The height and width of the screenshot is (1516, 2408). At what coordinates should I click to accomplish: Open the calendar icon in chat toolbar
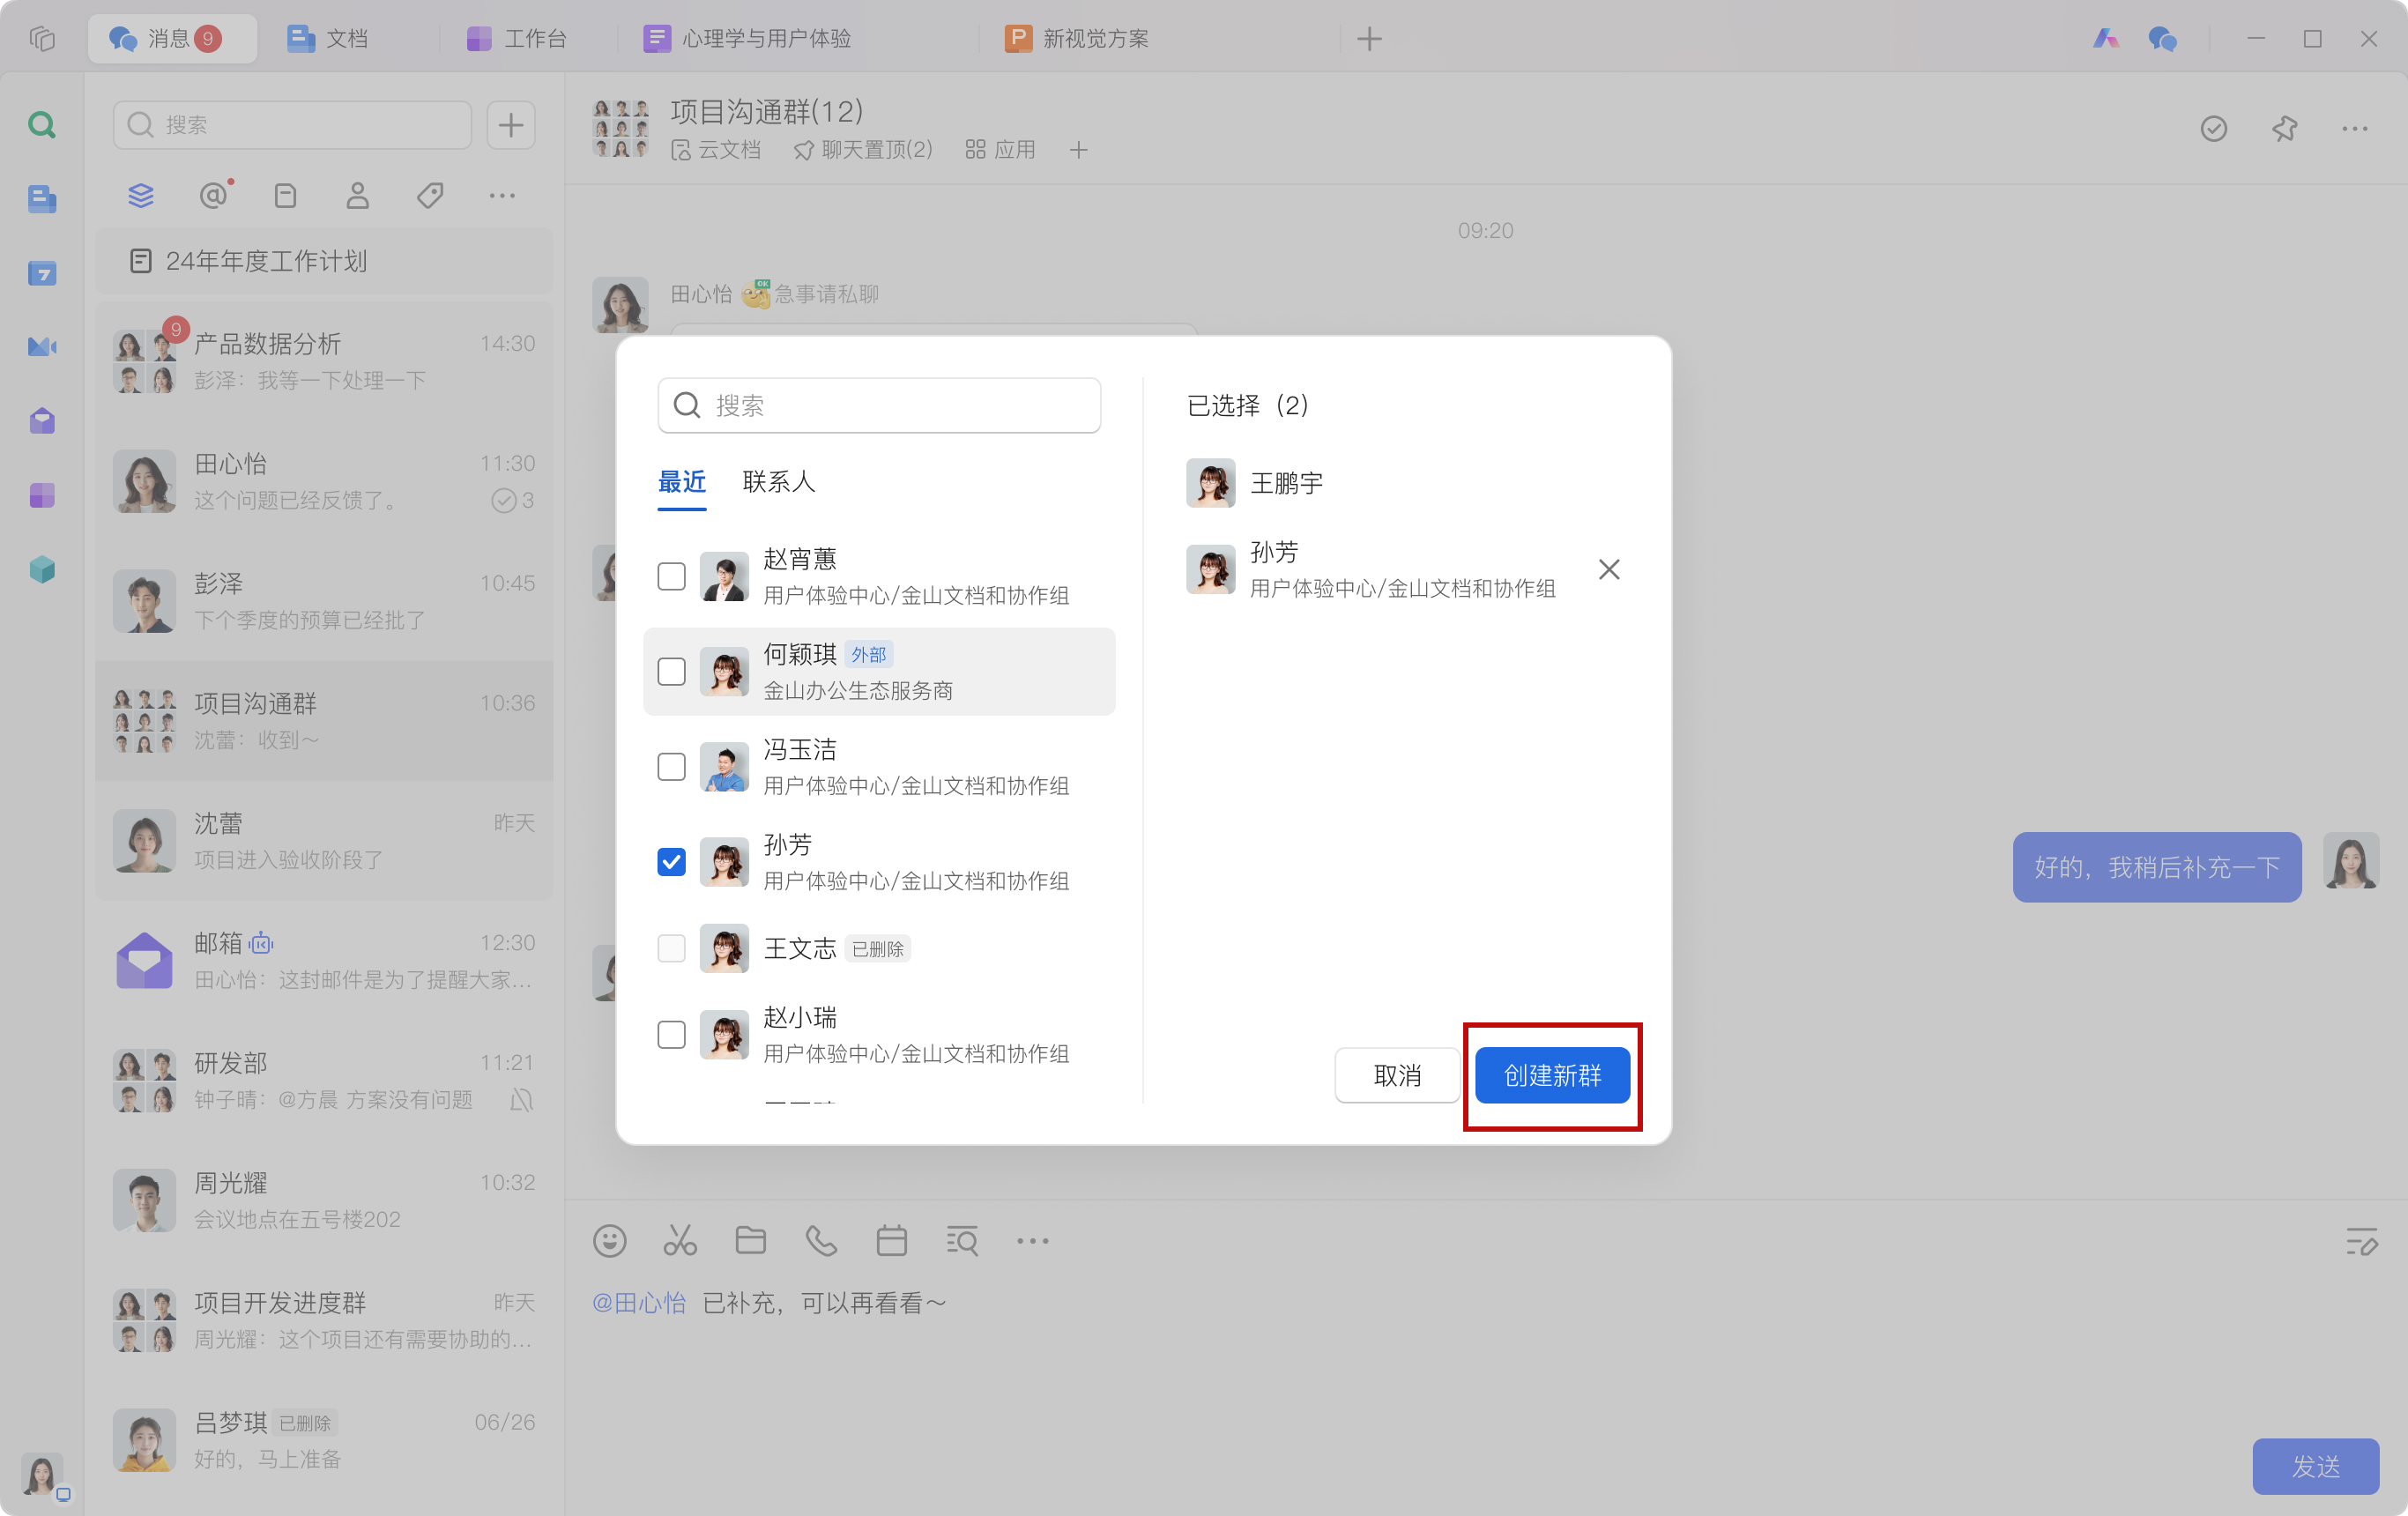click(x=891, y=1241)
